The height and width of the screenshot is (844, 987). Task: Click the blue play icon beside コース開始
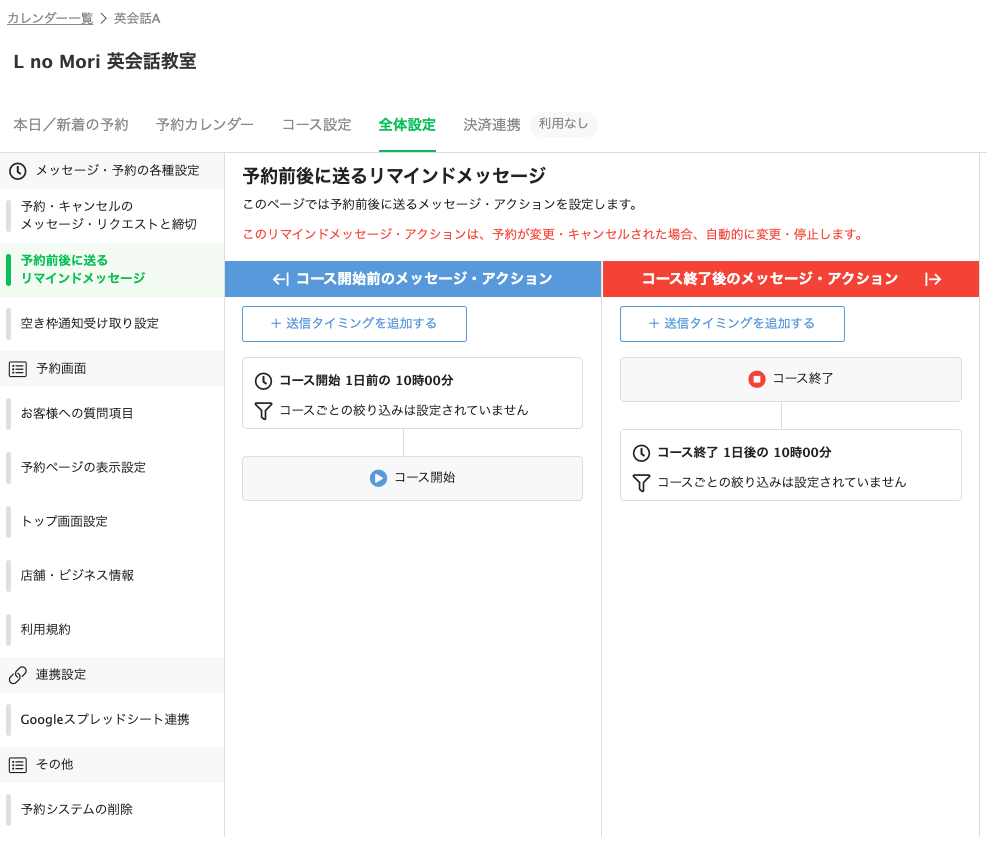tap(378, 478)
